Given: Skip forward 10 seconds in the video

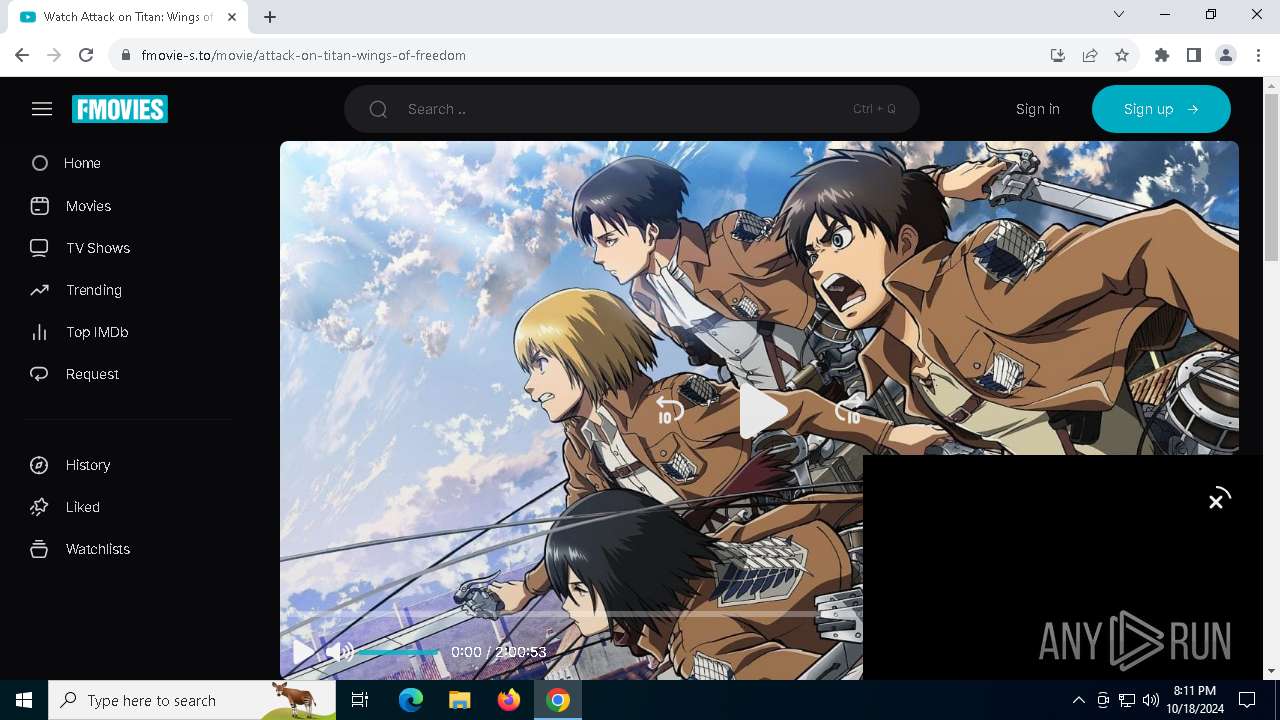Looking at the screenshot, I should 848,410.
